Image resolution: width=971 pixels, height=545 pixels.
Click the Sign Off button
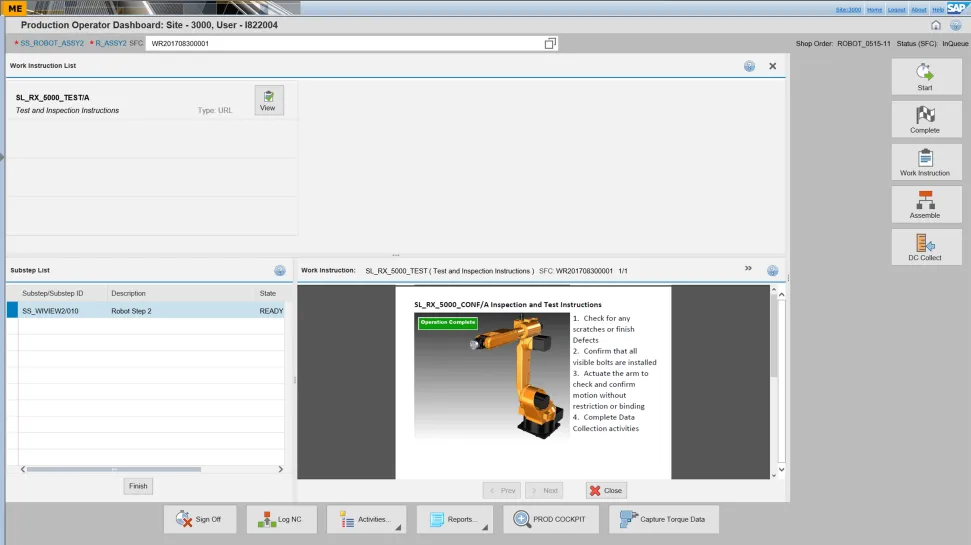(198, 519)
